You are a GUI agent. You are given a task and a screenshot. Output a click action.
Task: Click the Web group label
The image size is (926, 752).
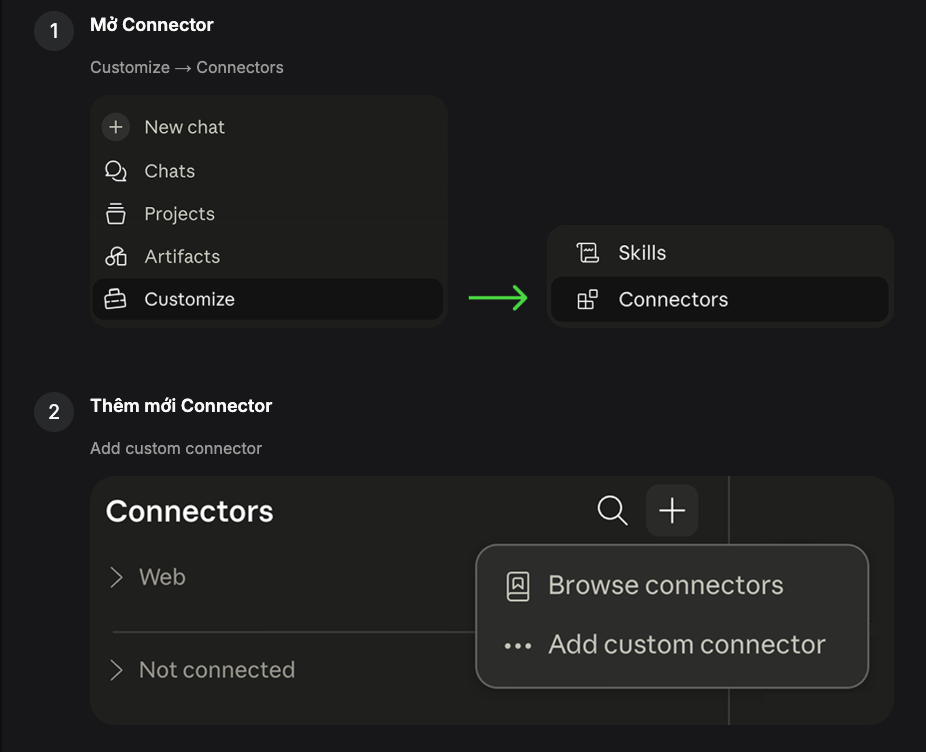coord(162,577)
